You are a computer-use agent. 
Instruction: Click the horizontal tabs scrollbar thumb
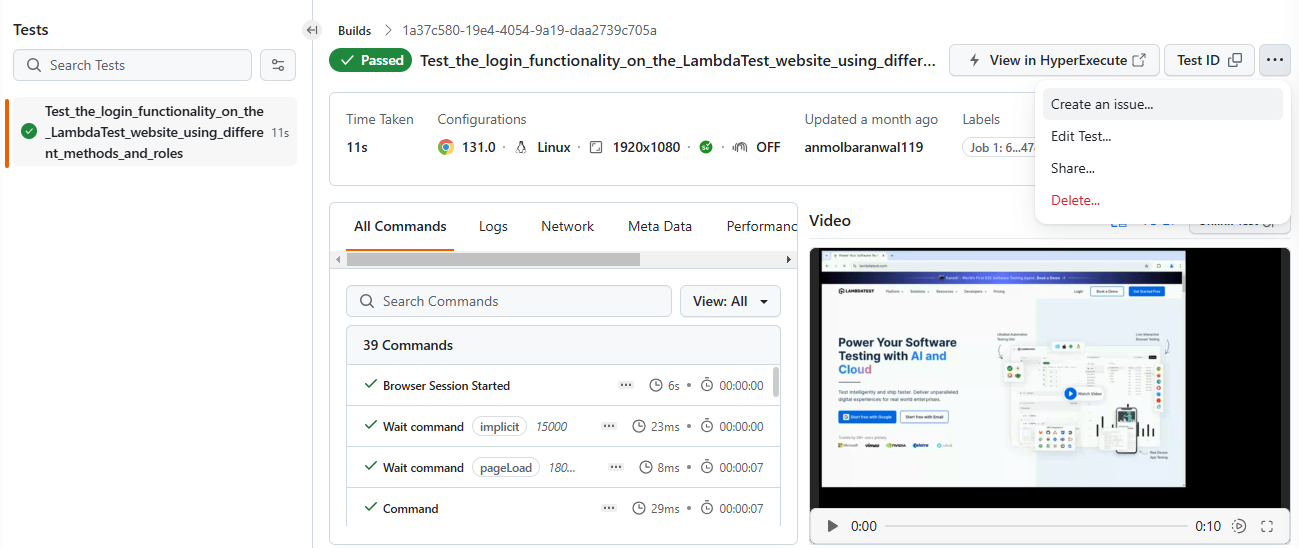pos(493,259)
